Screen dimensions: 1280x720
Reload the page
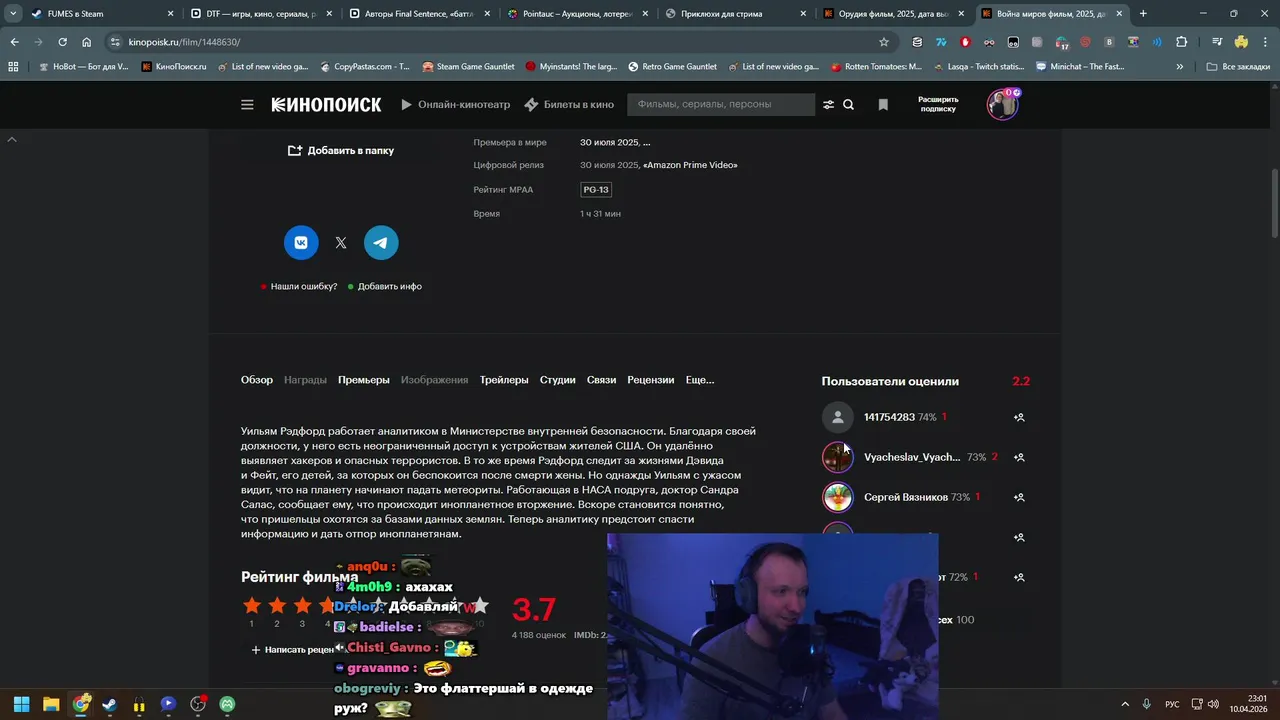pyautogui.click(x=62, y=42)
